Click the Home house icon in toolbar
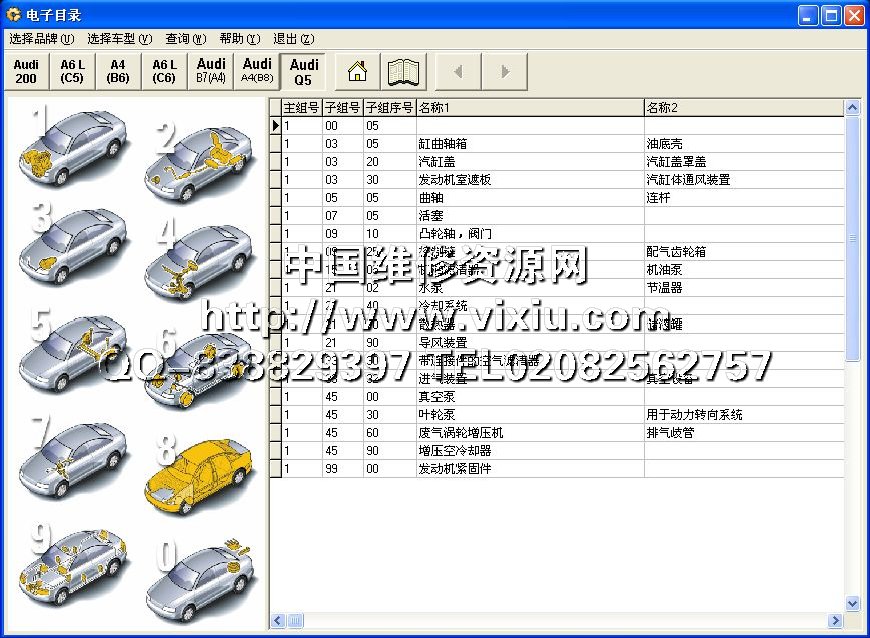This screenshot has height=638, width=870. point(357,72)
